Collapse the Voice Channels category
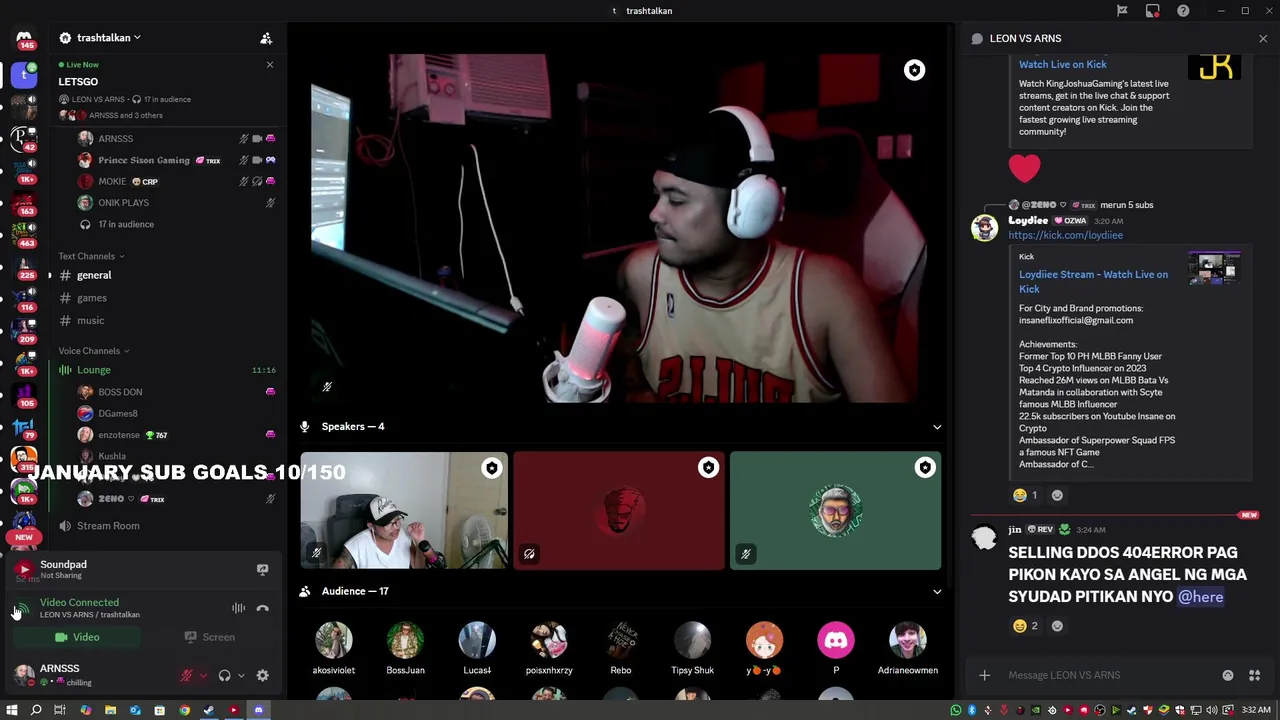This screenshot has height=720, width=1280. pyautogui.click(x=94, y=351)
